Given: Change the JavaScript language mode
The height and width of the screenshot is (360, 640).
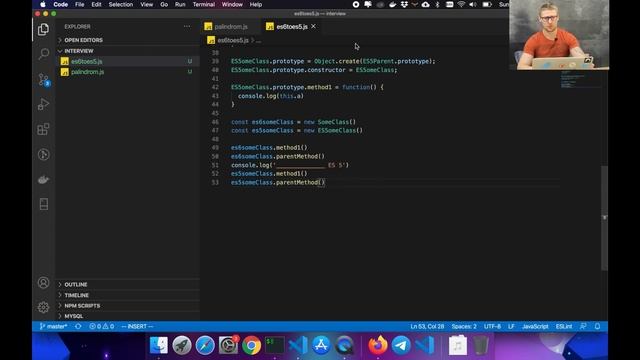Looking at the screenshot, I should (x=535, y=327).
